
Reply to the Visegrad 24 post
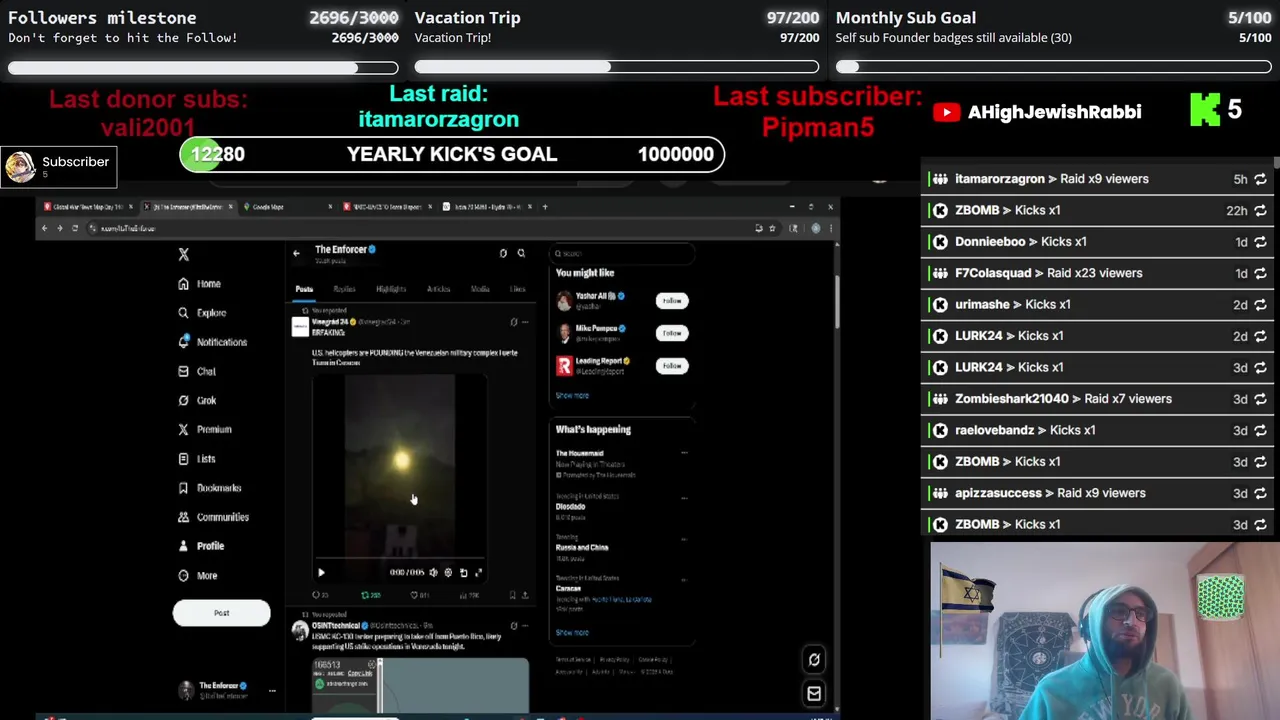coord(320,595)
